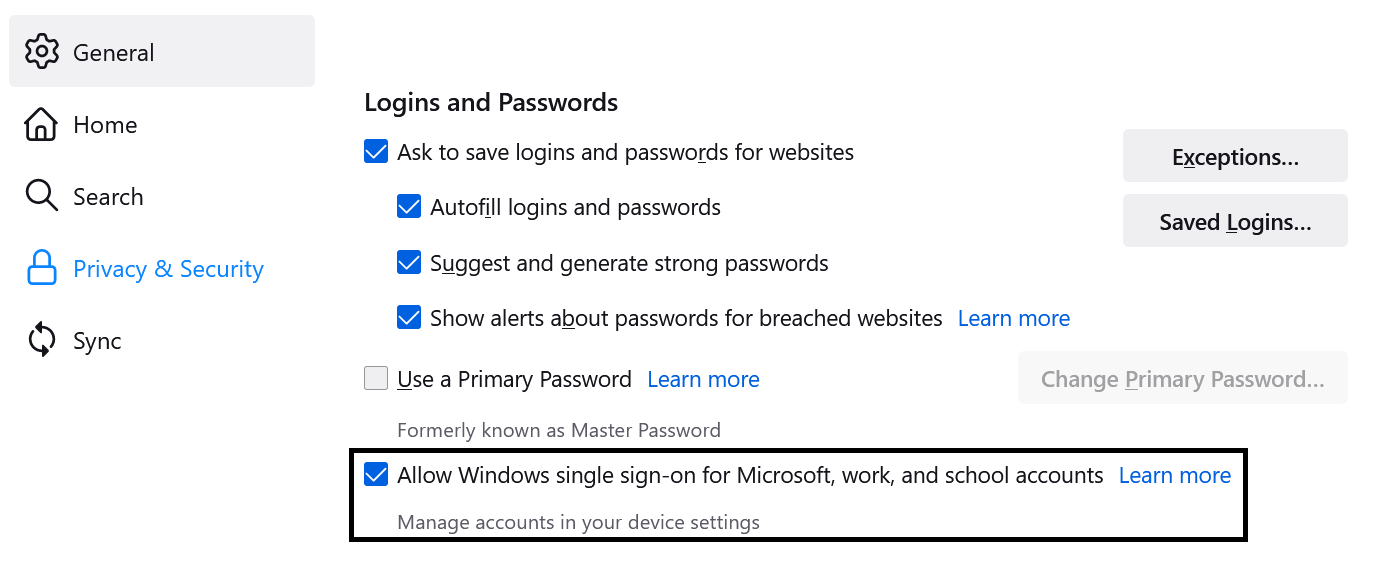Open Learn more about breached website alerts
The image size is (1375, 584).
[1013, 317]
